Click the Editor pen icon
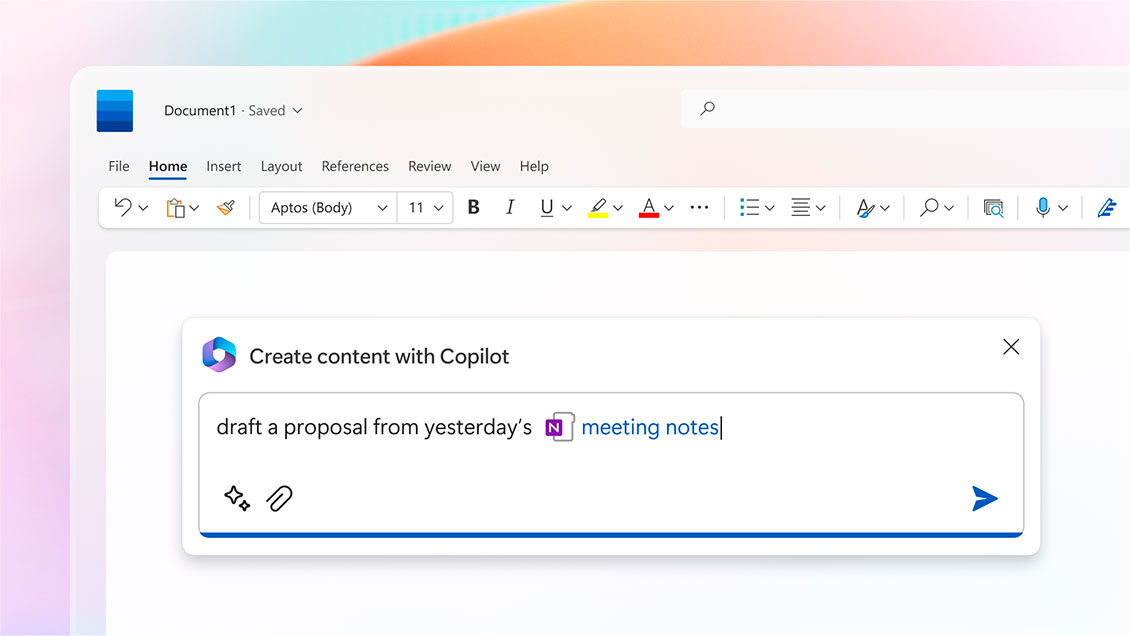Image resolution: width=1130 pixels, height=636 pixels. pyautogui.click(x=1106, y=207)
